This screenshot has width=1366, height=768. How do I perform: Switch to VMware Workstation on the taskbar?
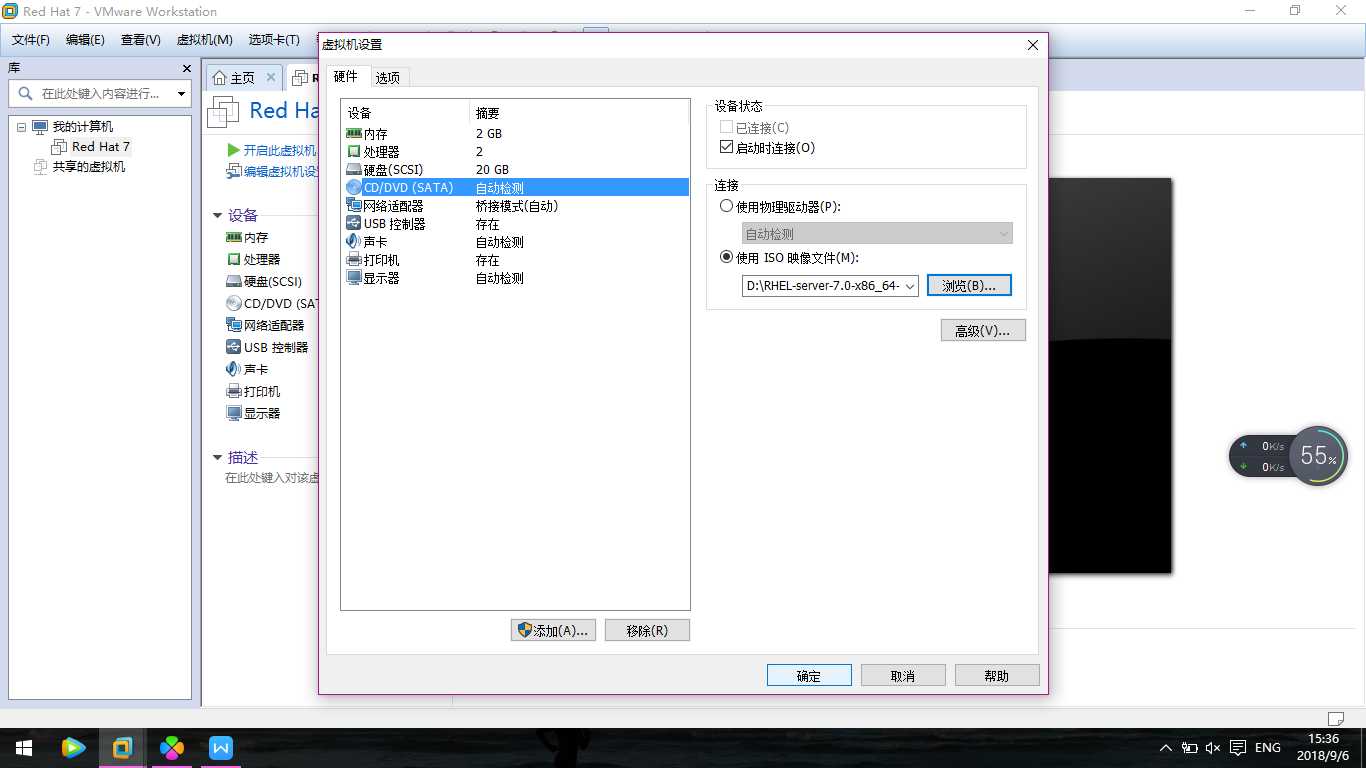(122, 747)
